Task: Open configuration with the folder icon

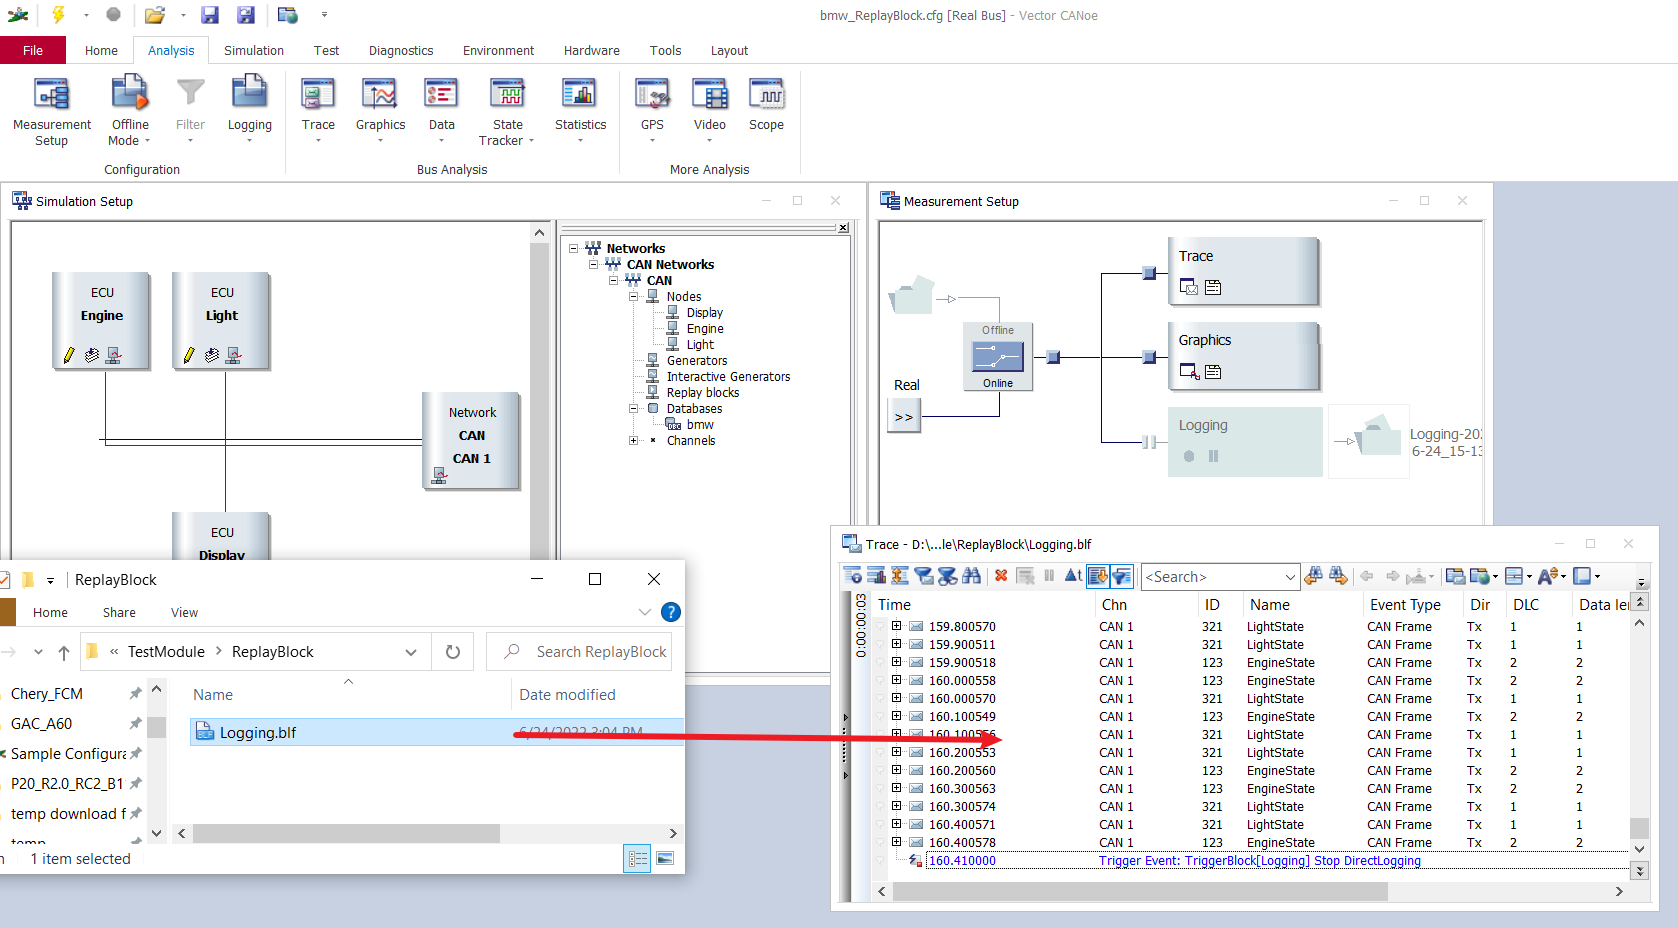Action: [x=154, y=15]
